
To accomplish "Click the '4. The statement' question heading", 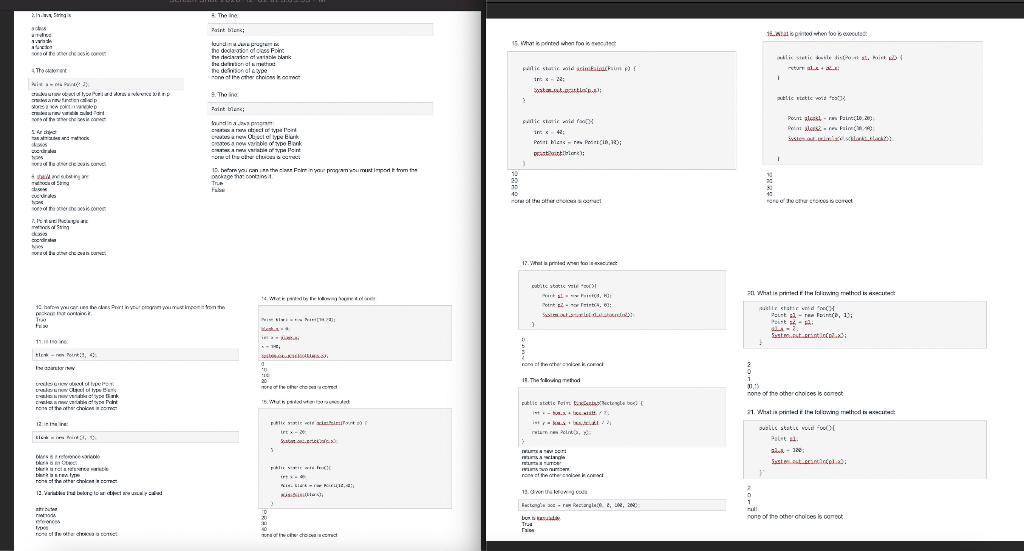I will click(x=49, y=70).
